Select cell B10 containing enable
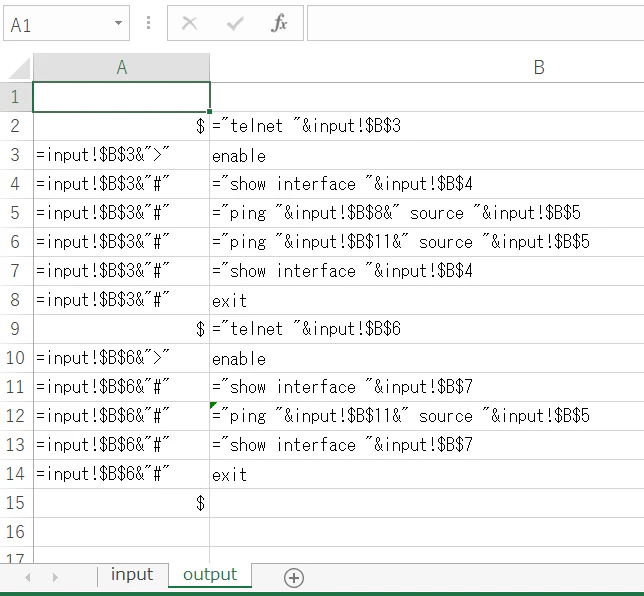The image size is (644, 596). coord(427,358)
